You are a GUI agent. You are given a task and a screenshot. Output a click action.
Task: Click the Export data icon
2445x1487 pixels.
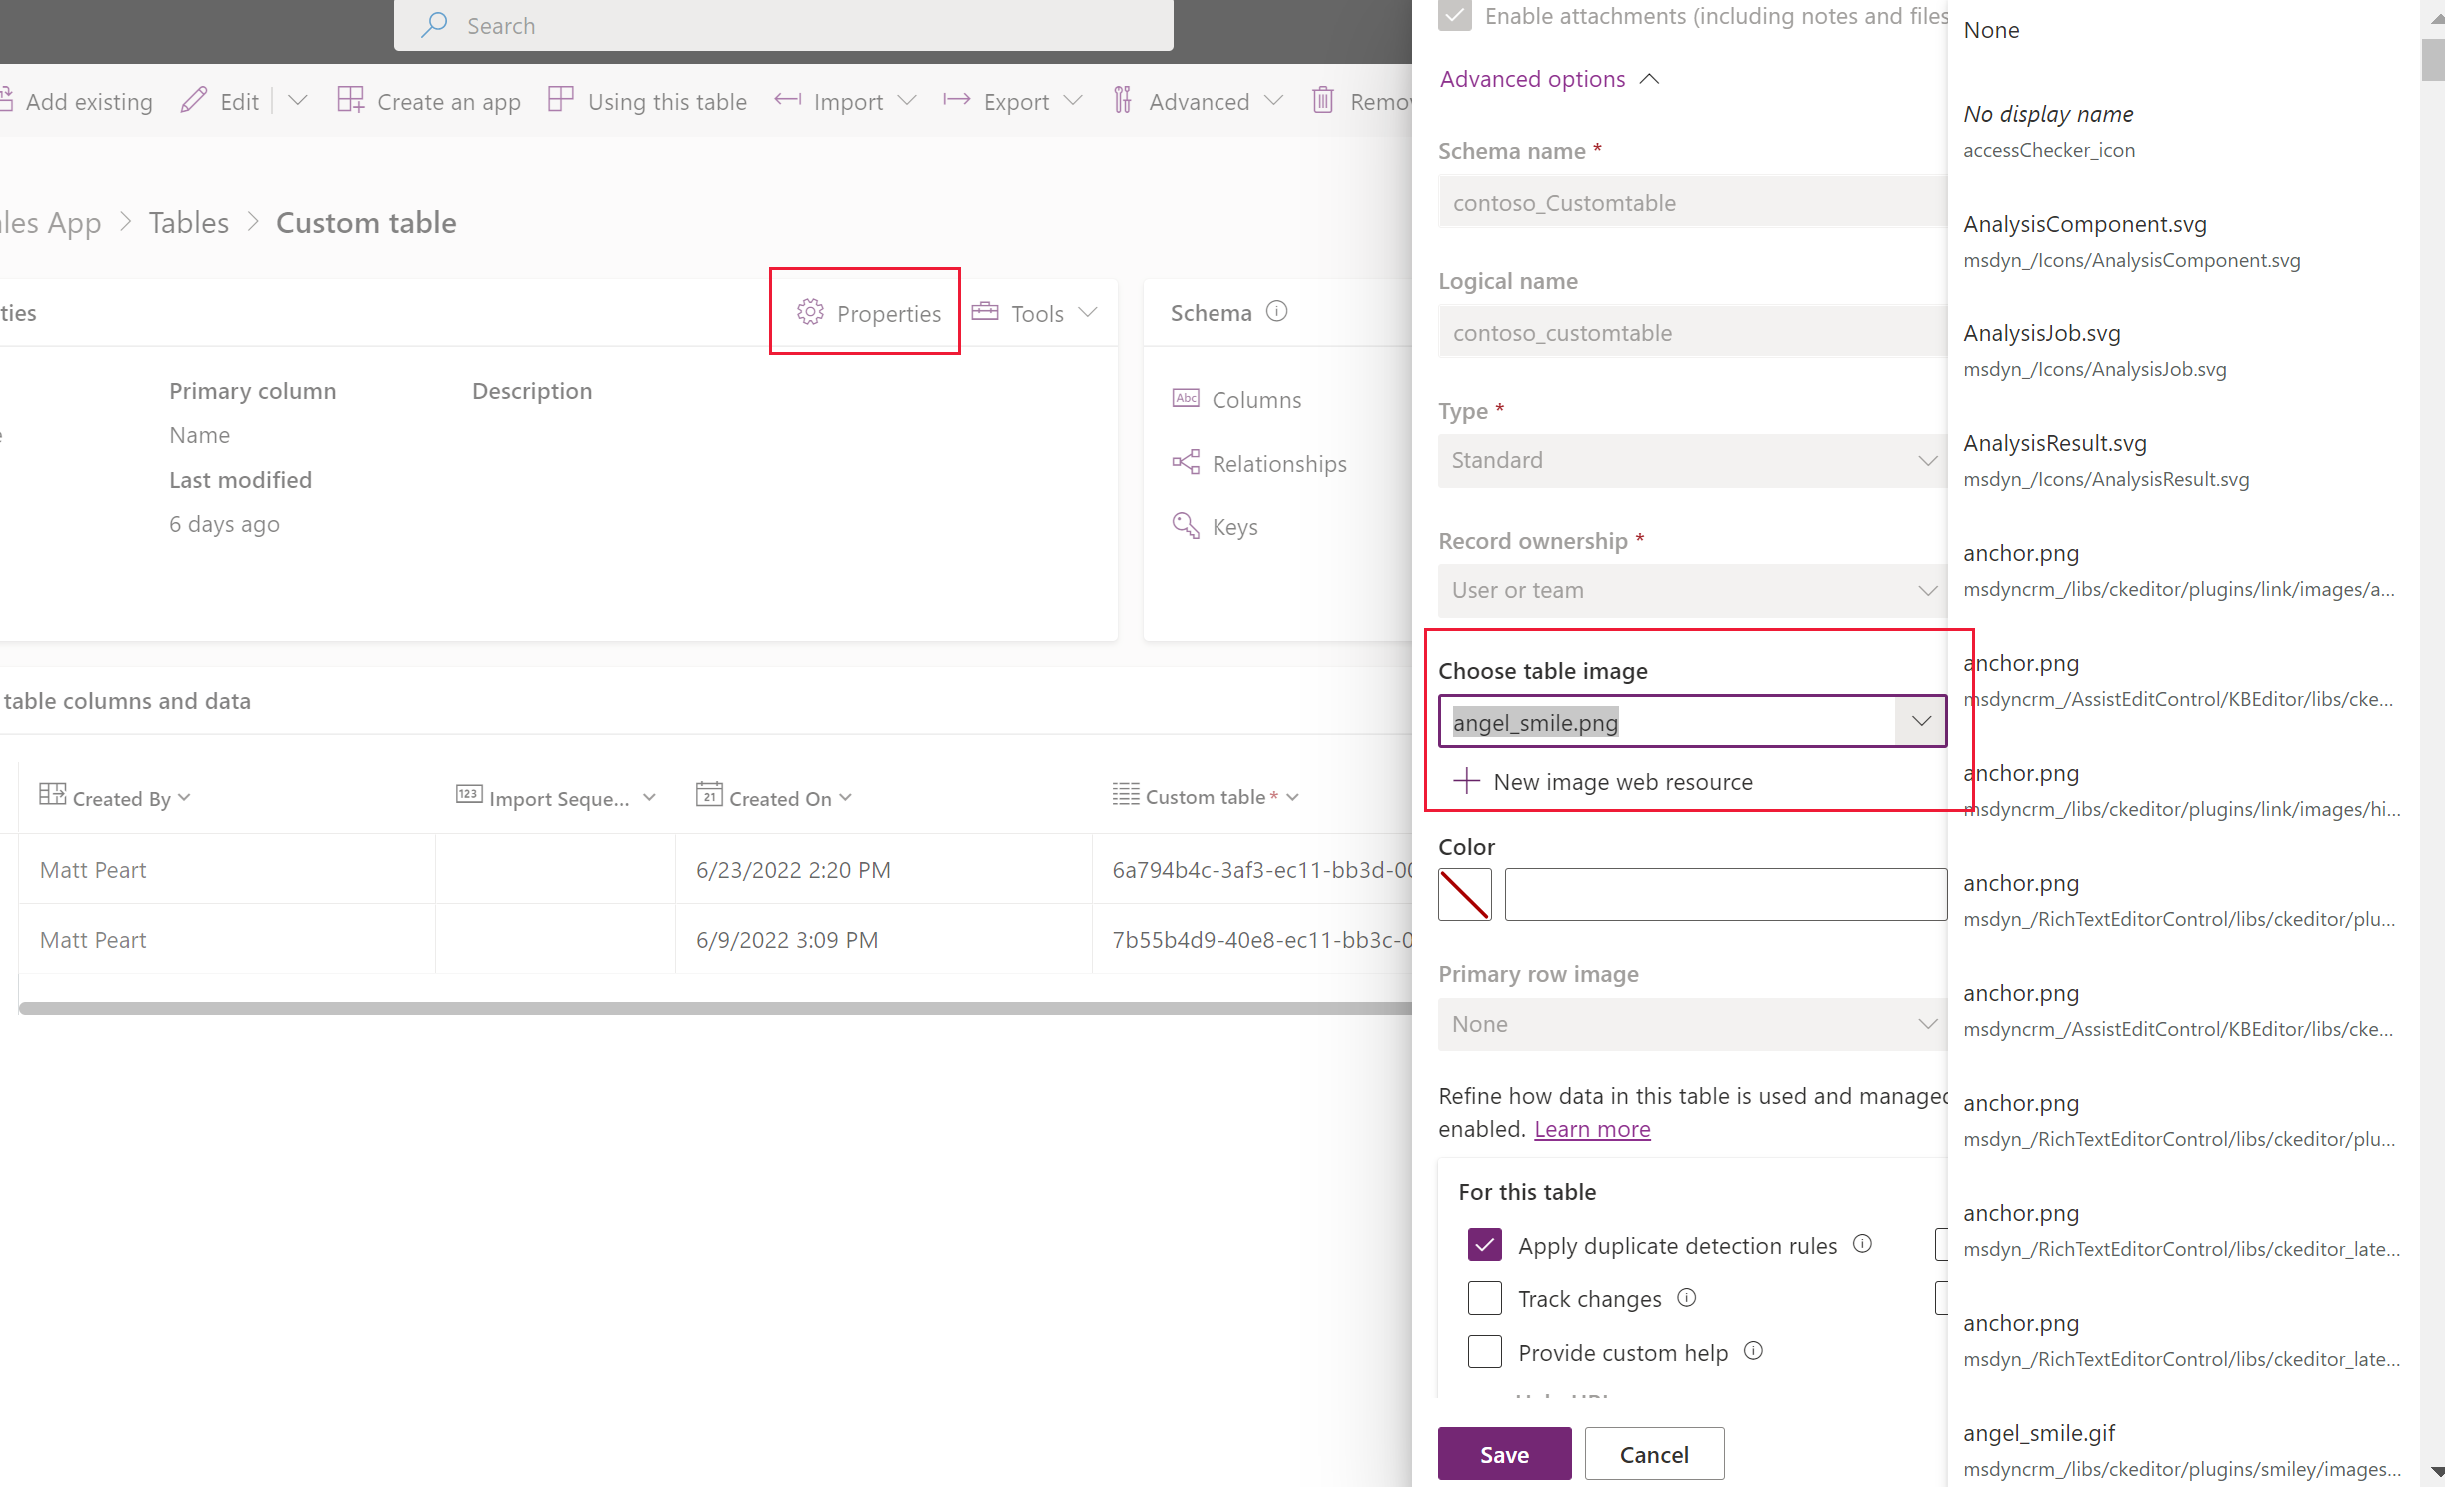[957, 100]
